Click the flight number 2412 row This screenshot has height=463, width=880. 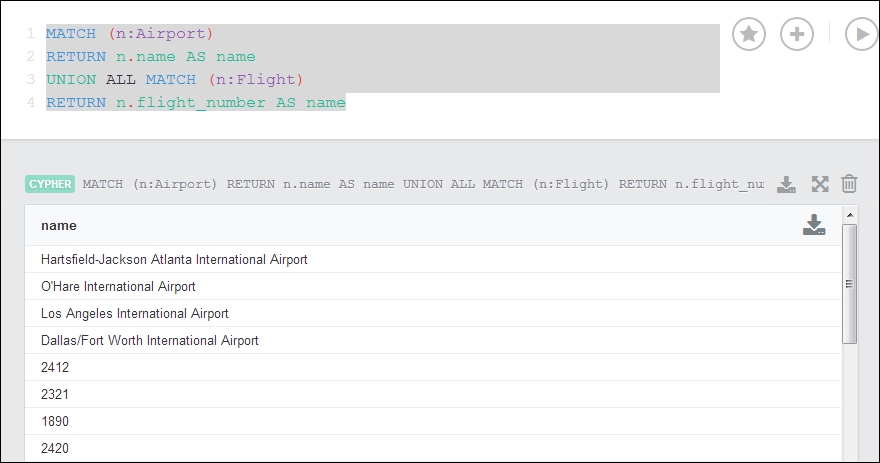coord(433,367)
